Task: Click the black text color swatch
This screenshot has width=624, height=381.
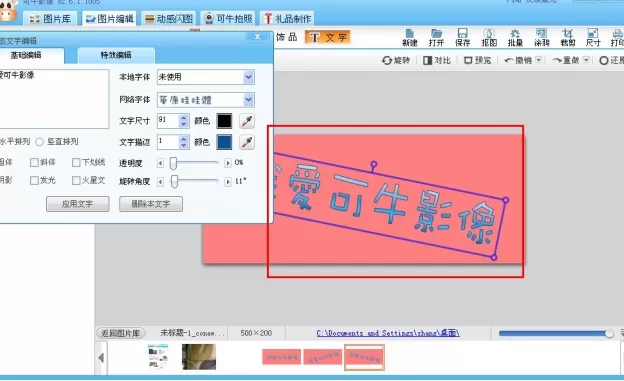Action: point(224,121)
